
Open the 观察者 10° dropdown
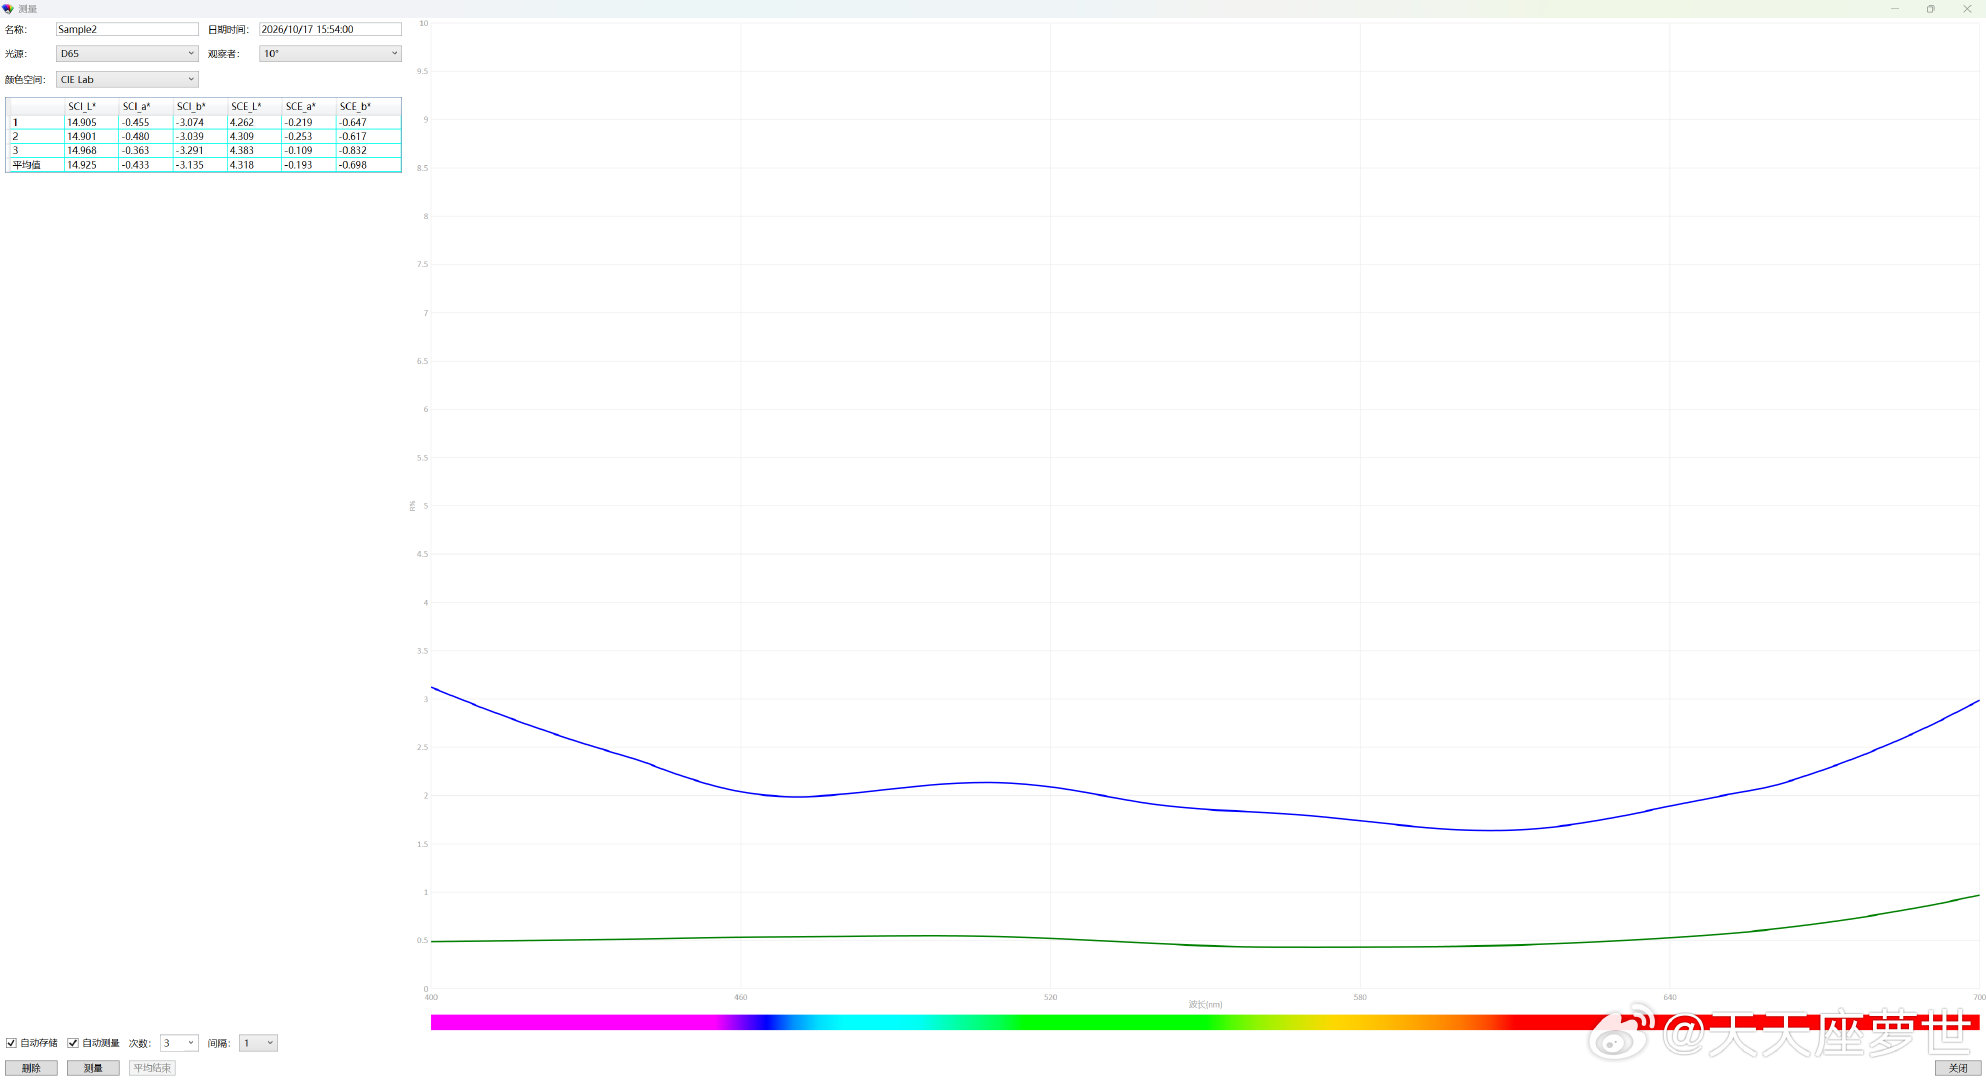tap(330, 53)
